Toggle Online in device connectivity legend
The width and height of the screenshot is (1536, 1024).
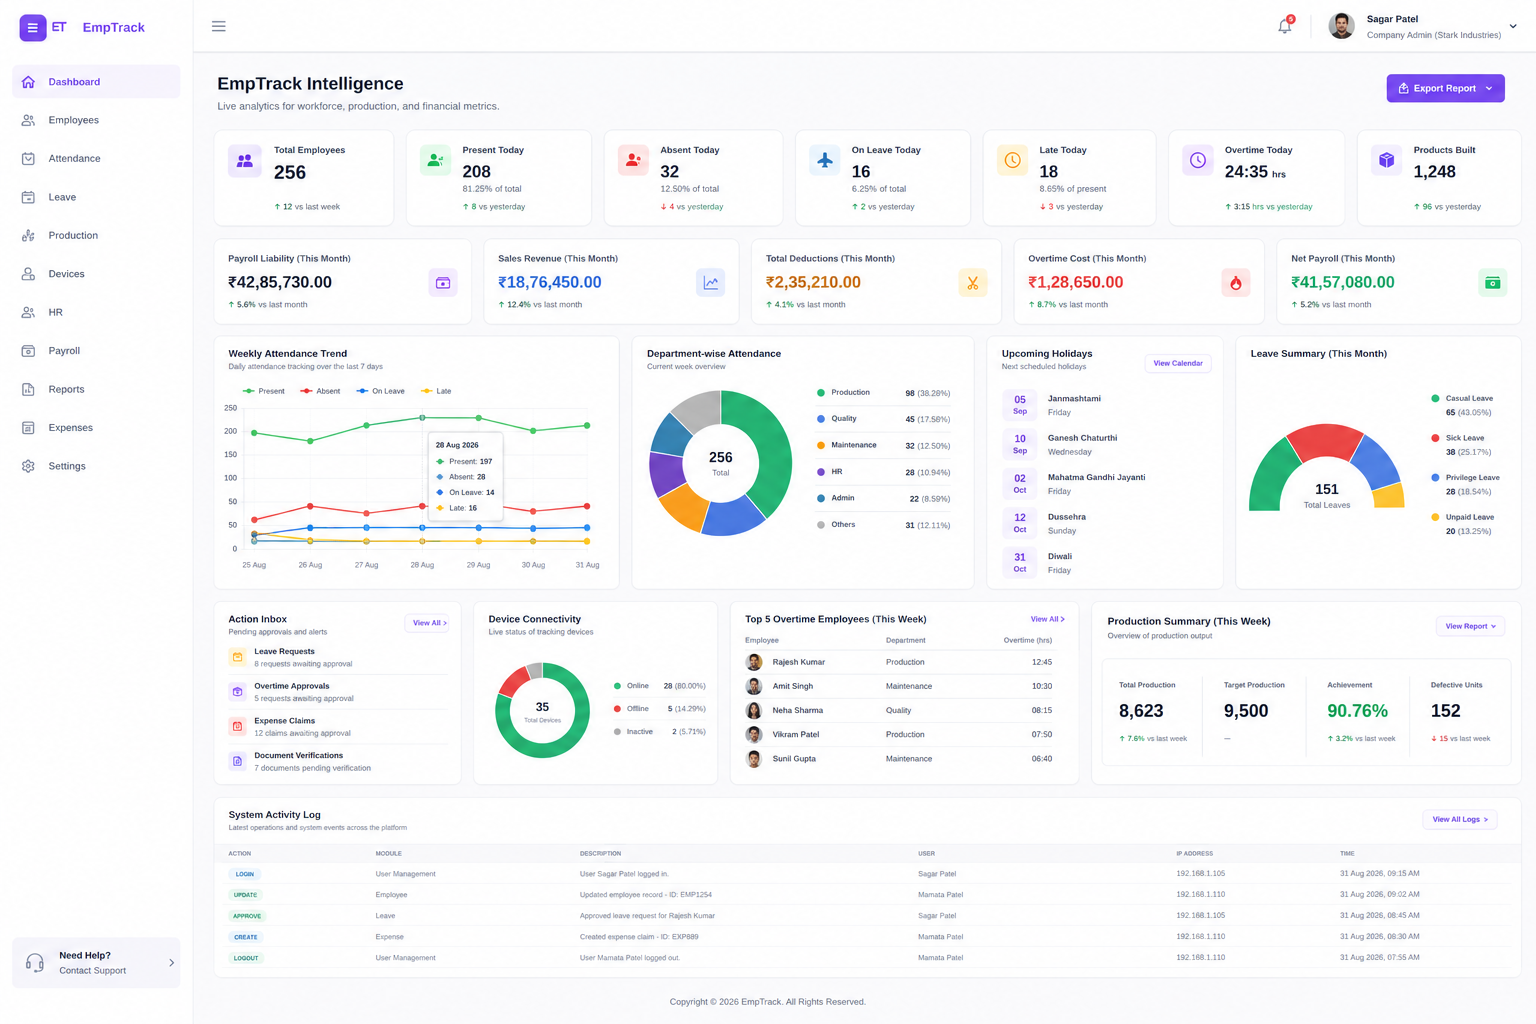click(x=631, y=686)
